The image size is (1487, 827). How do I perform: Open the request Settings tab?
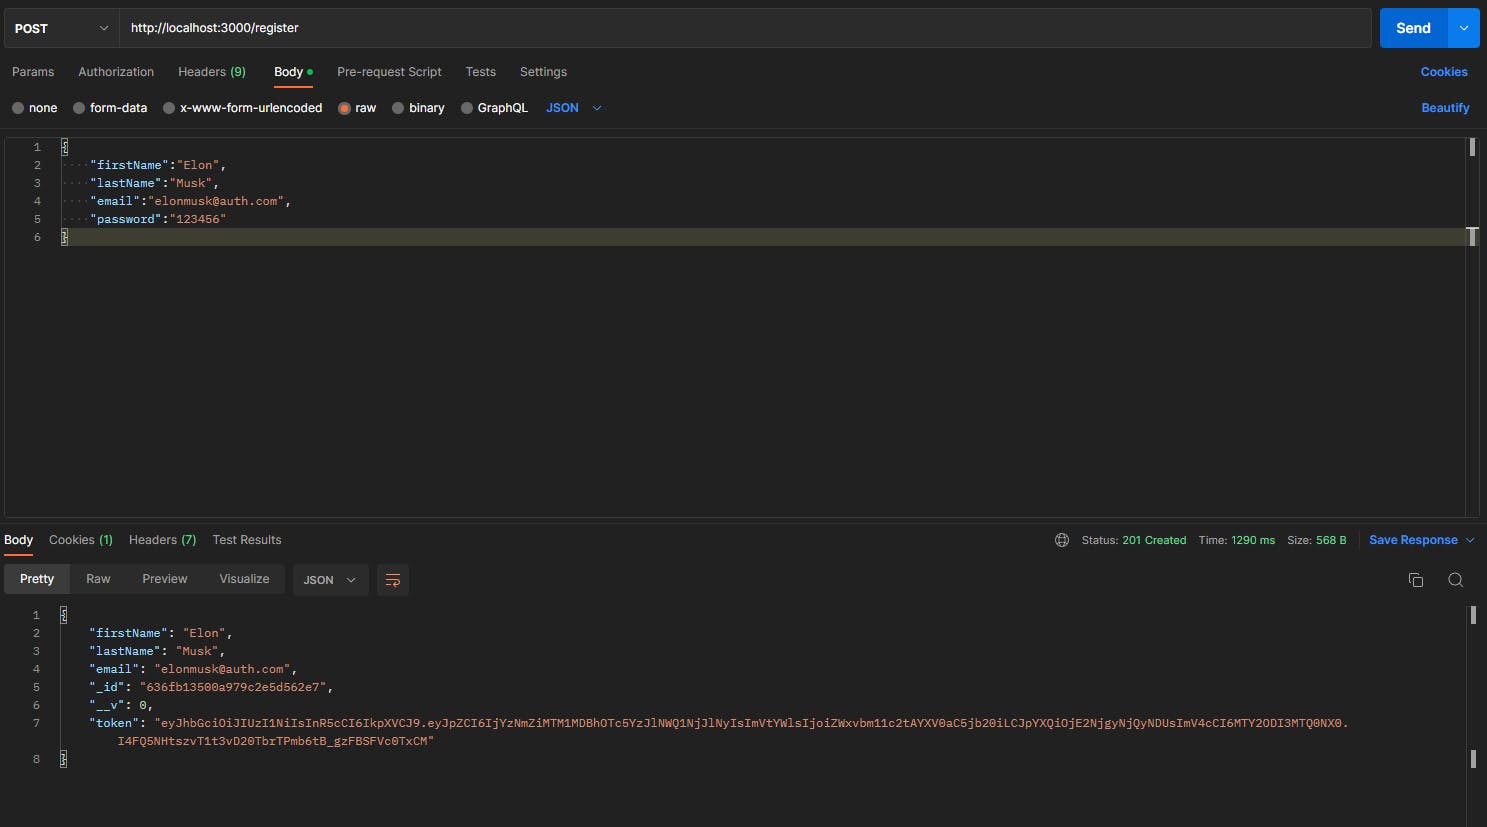(x=543, y=72)
